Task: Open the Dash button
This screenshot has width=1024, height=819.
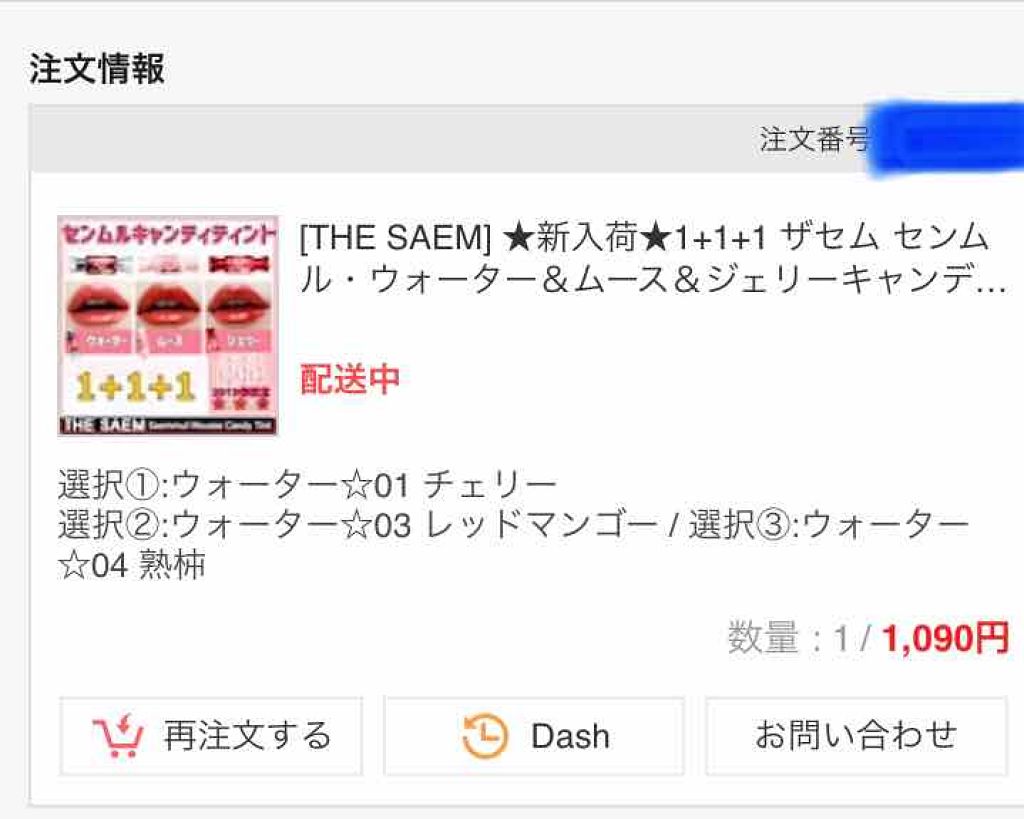Action: click(534, 736)
